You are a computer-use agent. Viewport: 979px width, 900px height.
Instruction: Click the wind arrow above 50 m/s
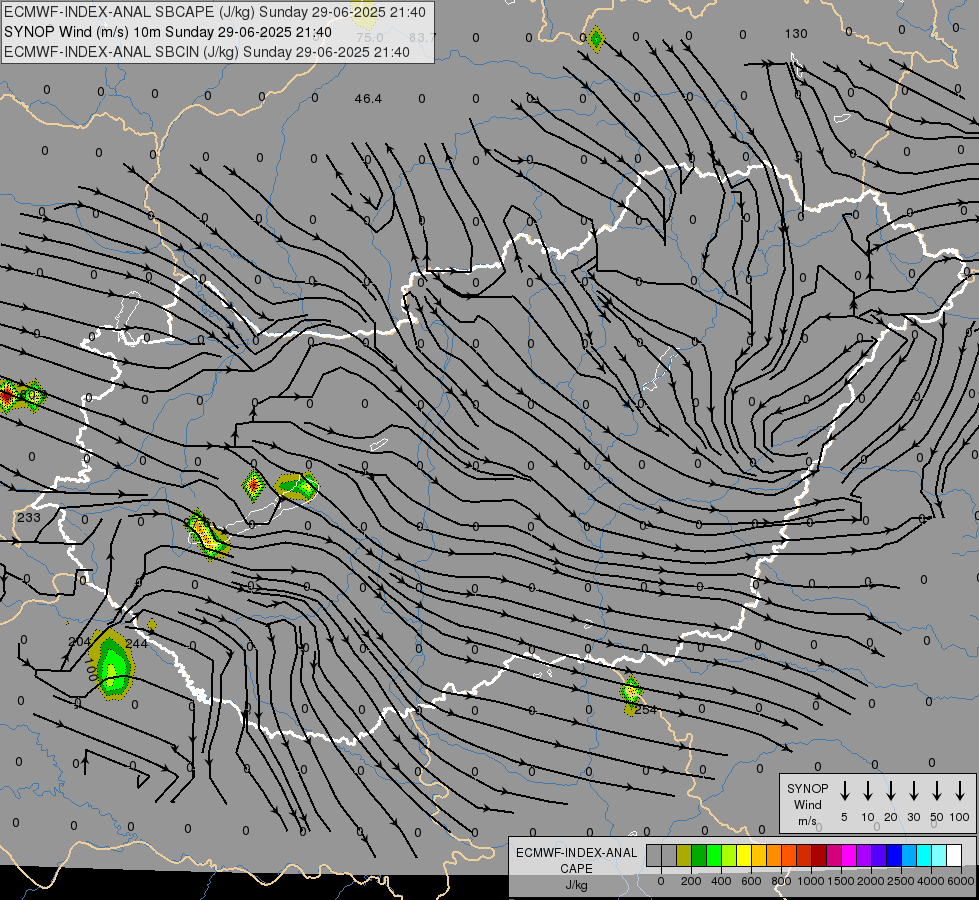point(937,790)
